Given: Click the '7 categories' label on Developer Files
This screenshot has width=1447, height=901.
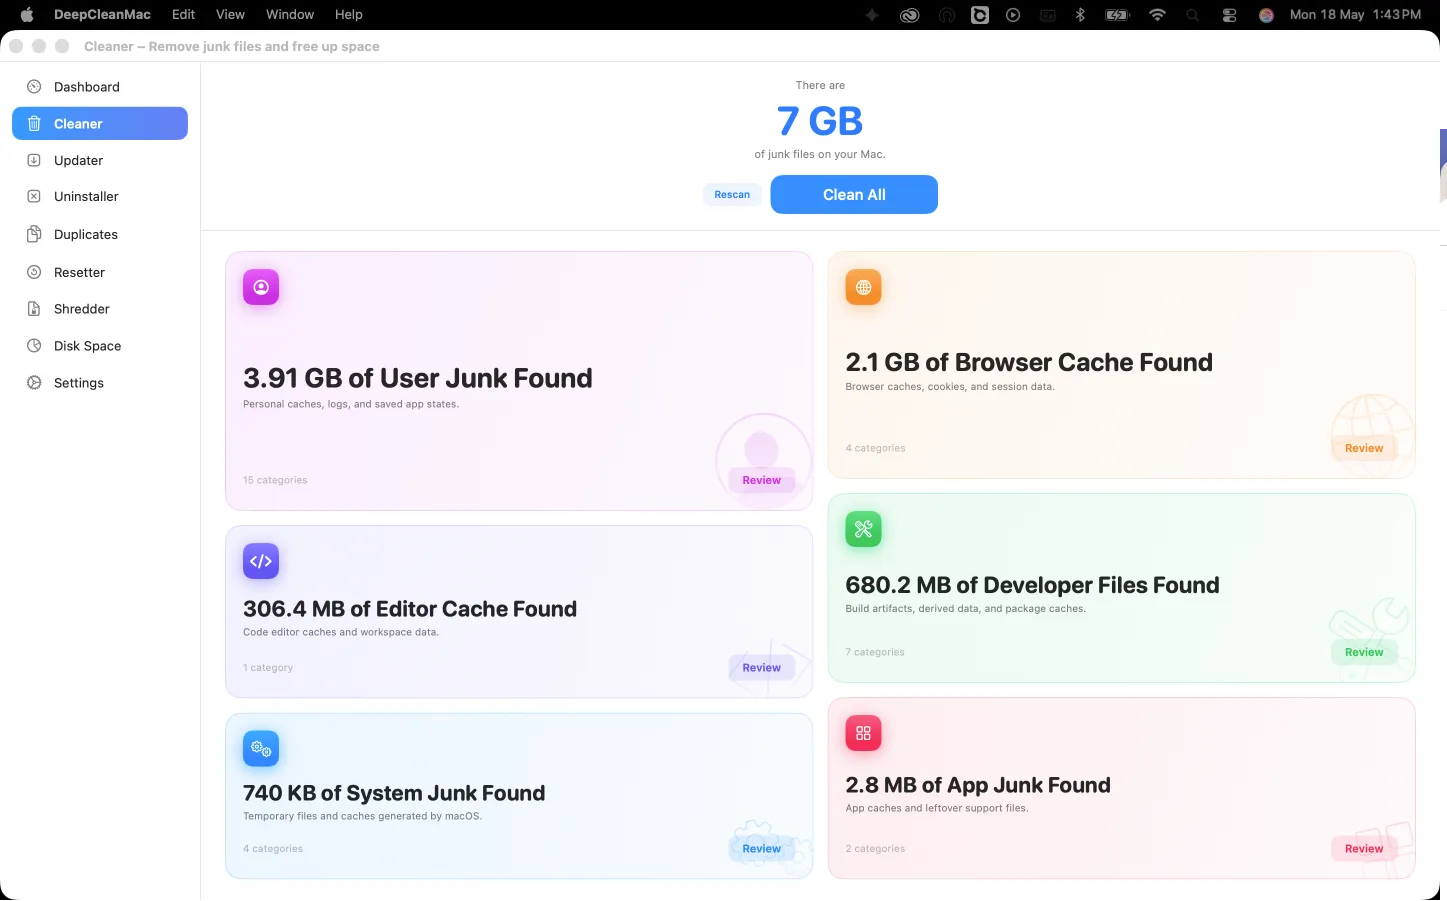Looking at the screenshot, I should coord(875,652).
